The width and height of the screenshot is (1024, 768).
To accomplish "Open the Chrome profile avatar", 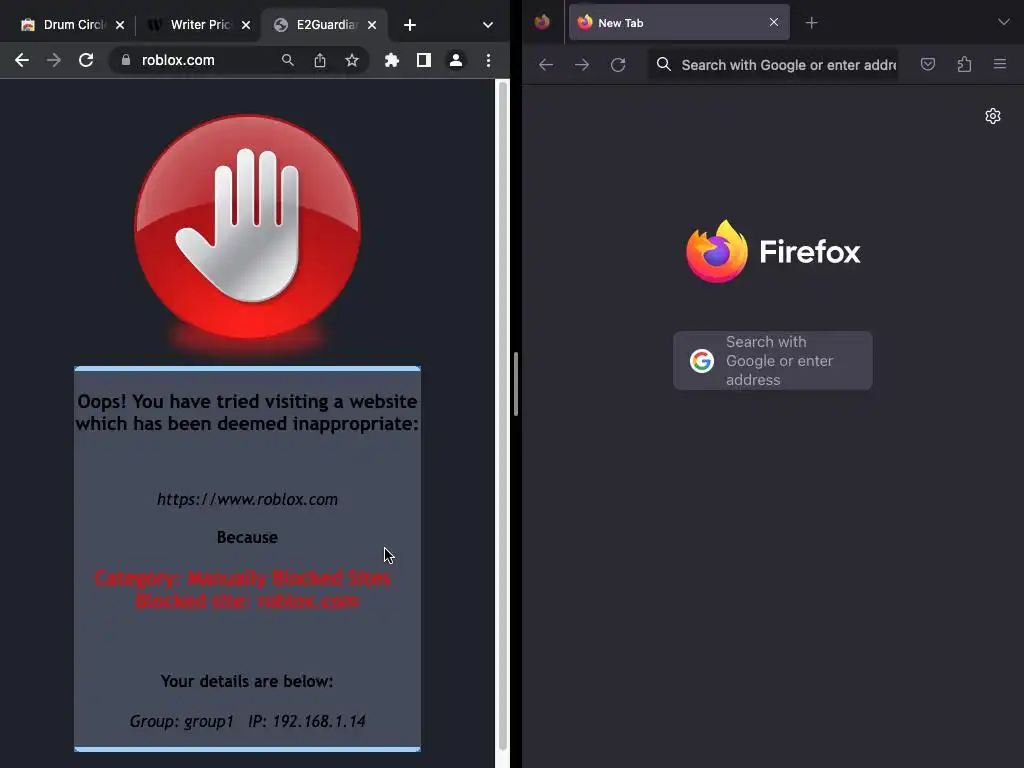I will tap(456, 60).
